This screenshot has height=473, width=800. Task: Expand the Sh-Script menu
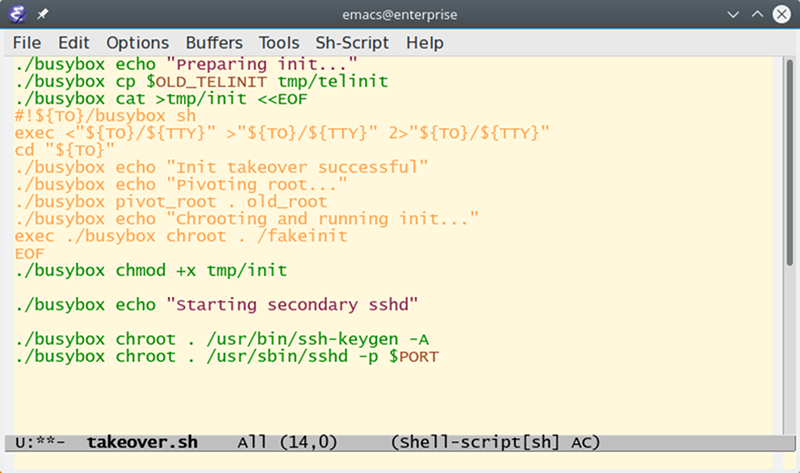click(x=352, y=43)
